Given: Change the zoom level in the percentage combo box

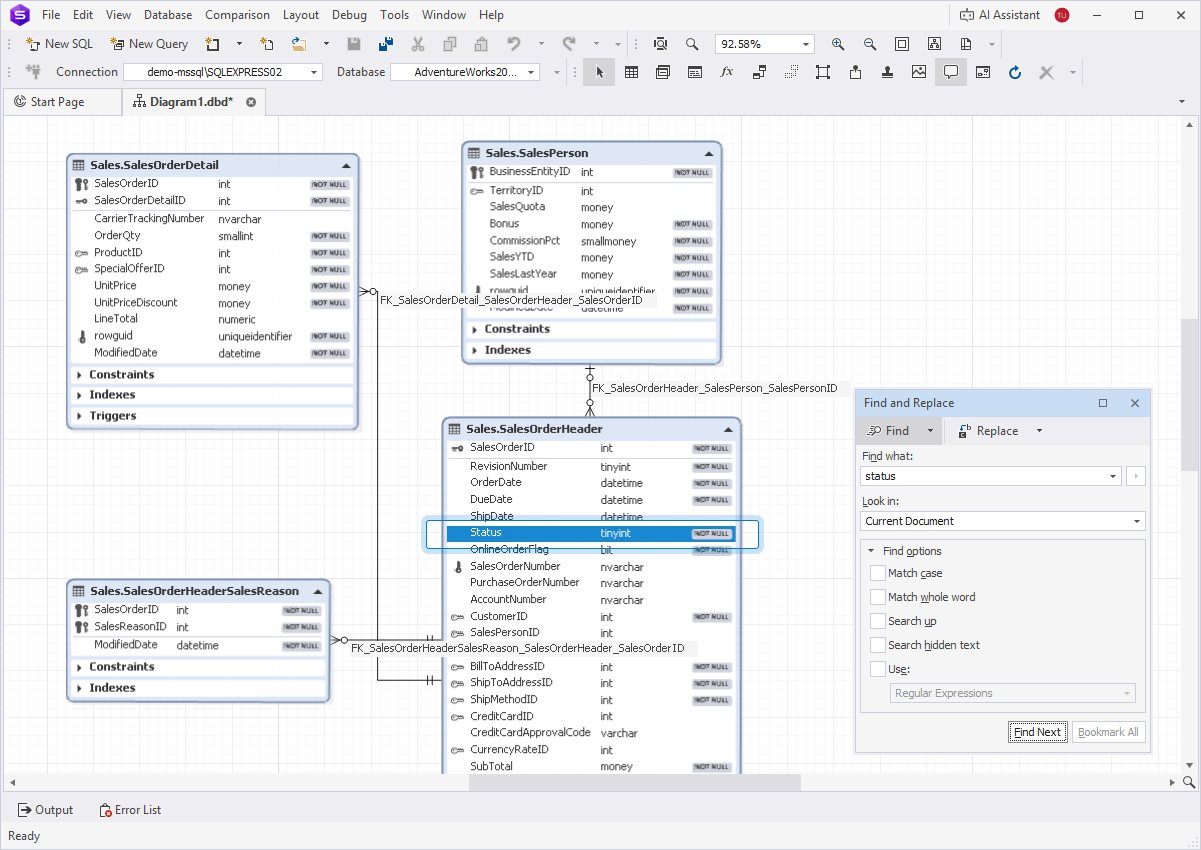Looking at the screenshot, I should (764, 44).
